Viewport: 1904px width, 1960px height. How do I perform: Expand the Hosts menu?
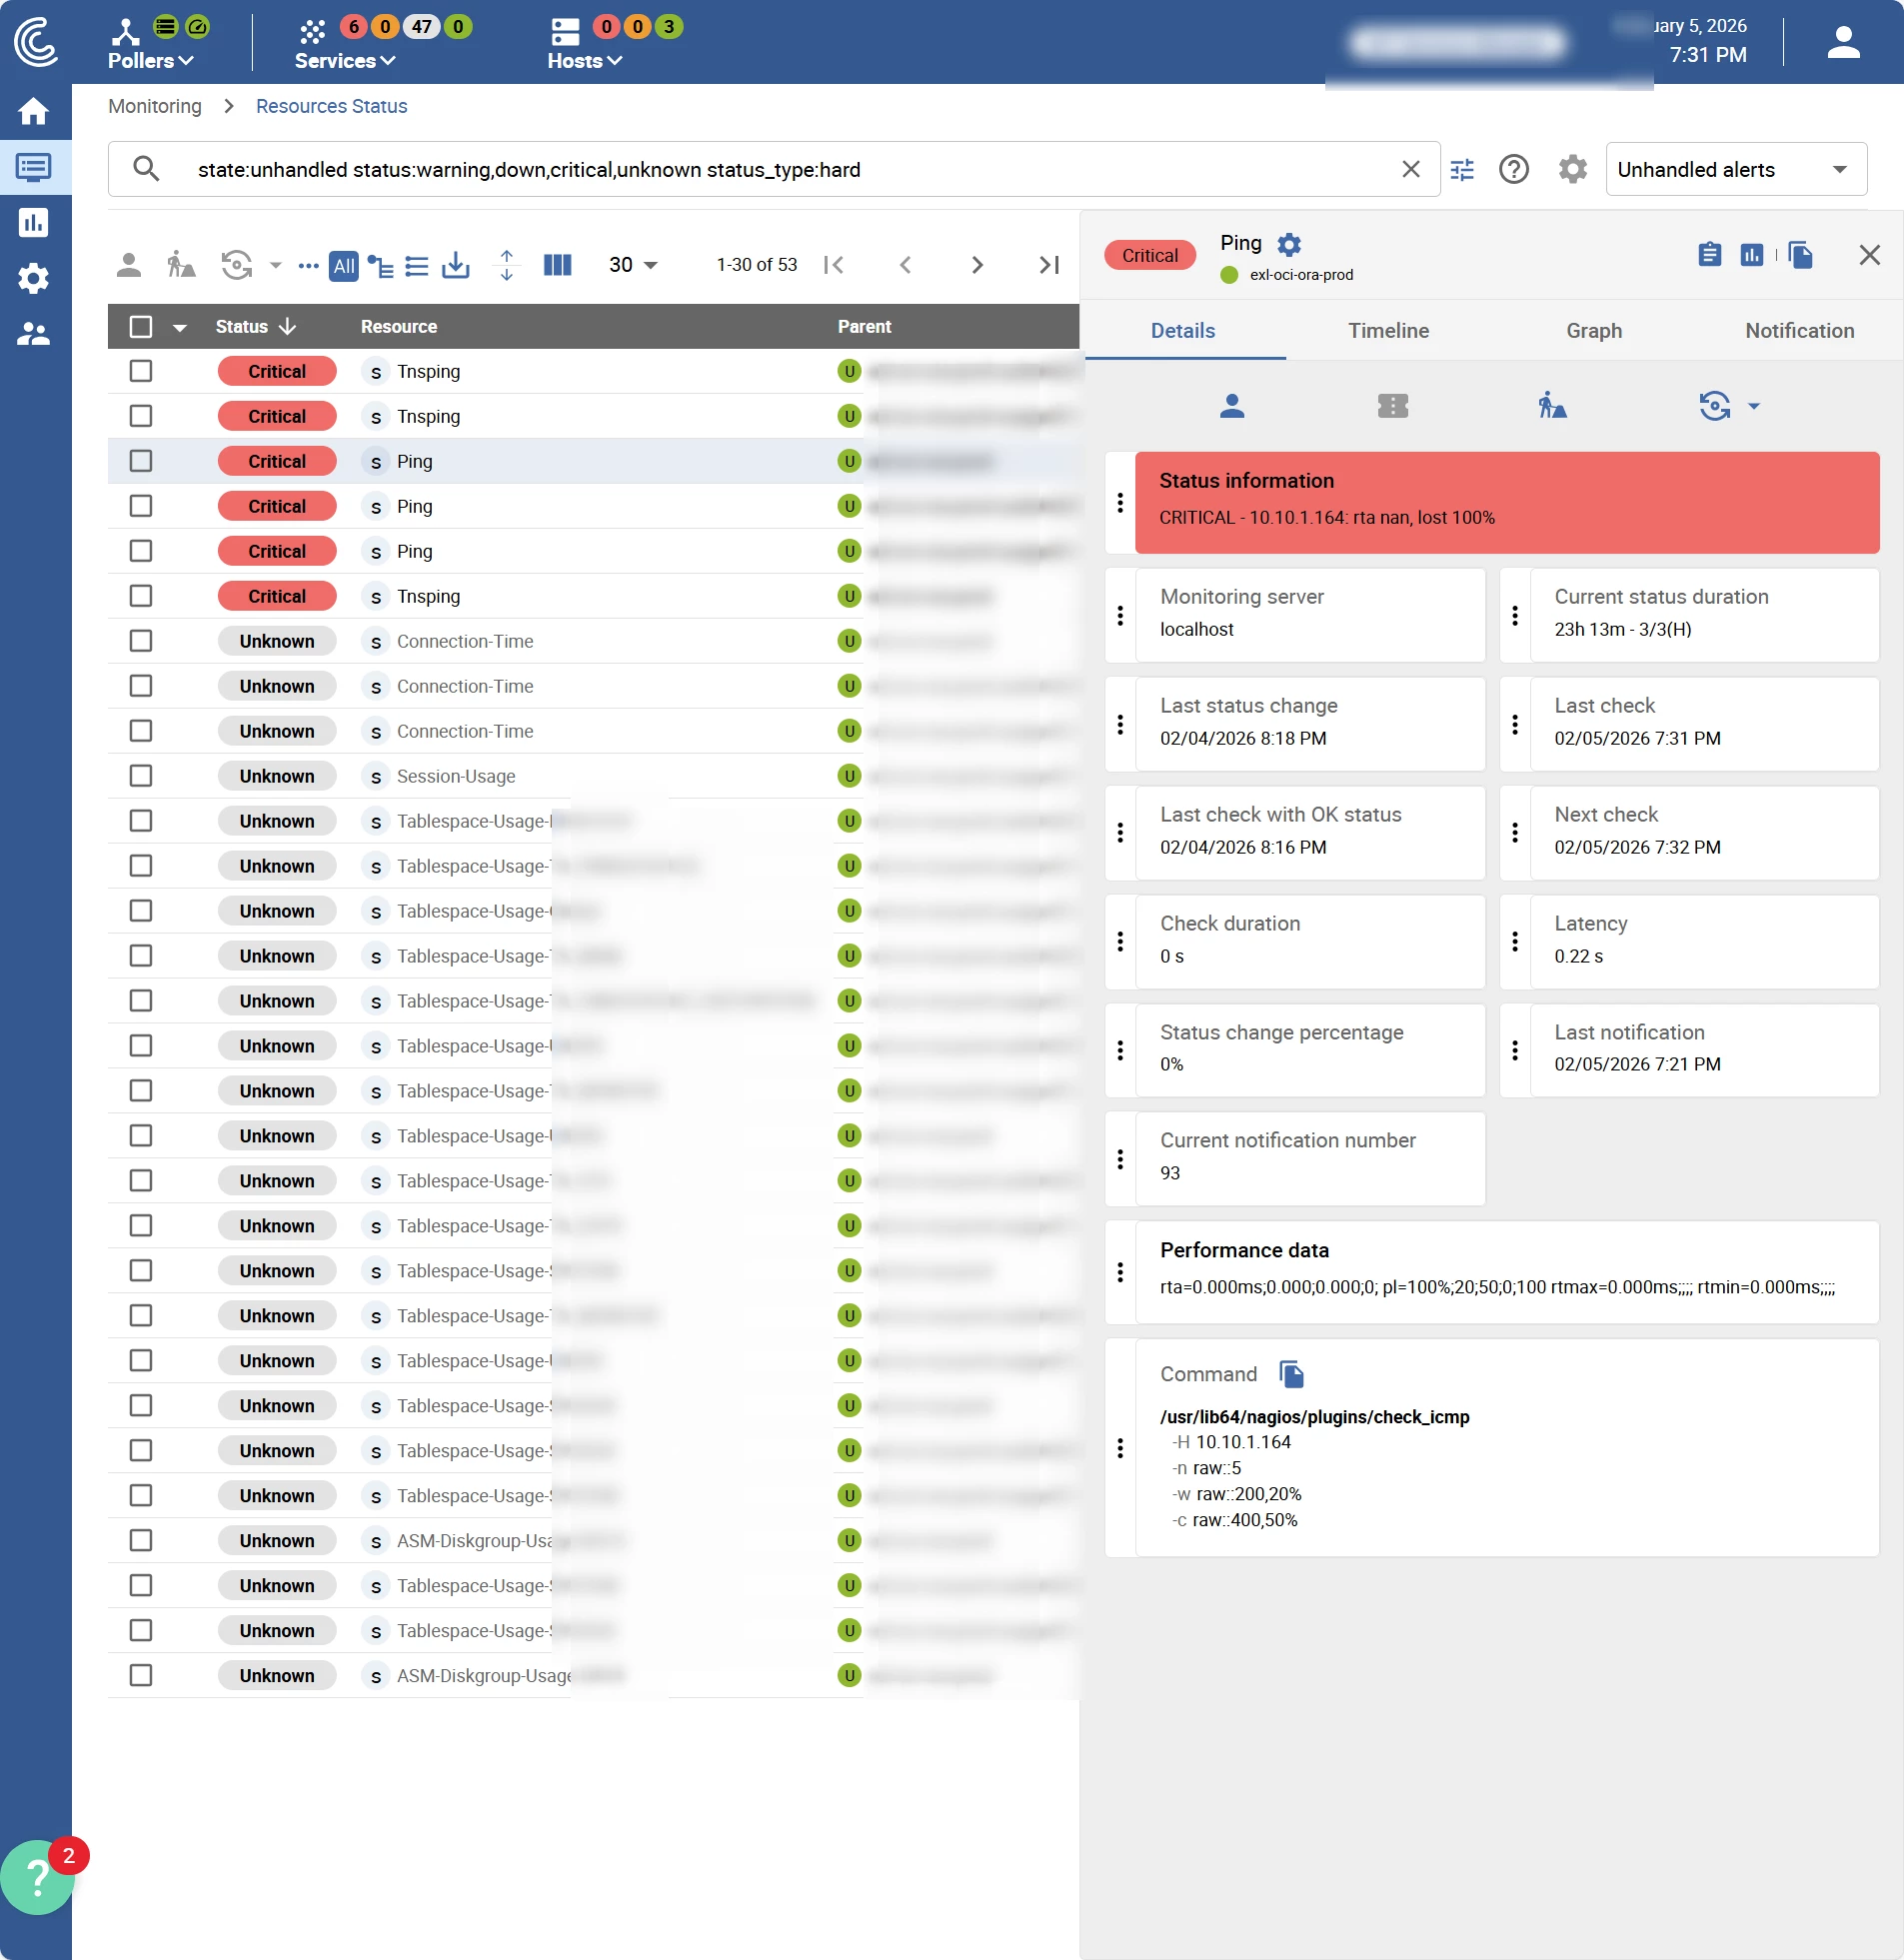click(585, 61)
